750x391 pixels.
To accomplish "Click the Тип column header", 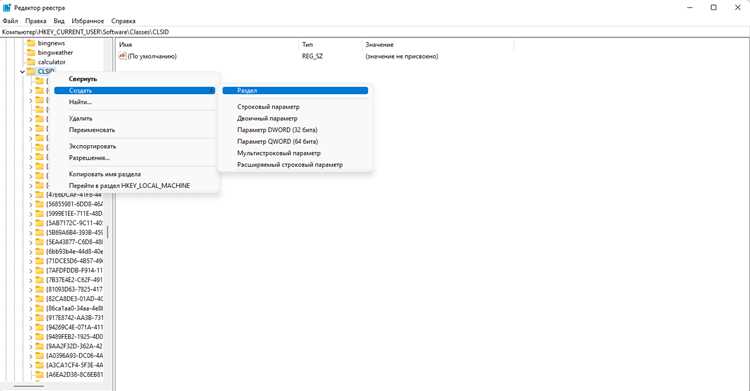I will coord(330,45).
